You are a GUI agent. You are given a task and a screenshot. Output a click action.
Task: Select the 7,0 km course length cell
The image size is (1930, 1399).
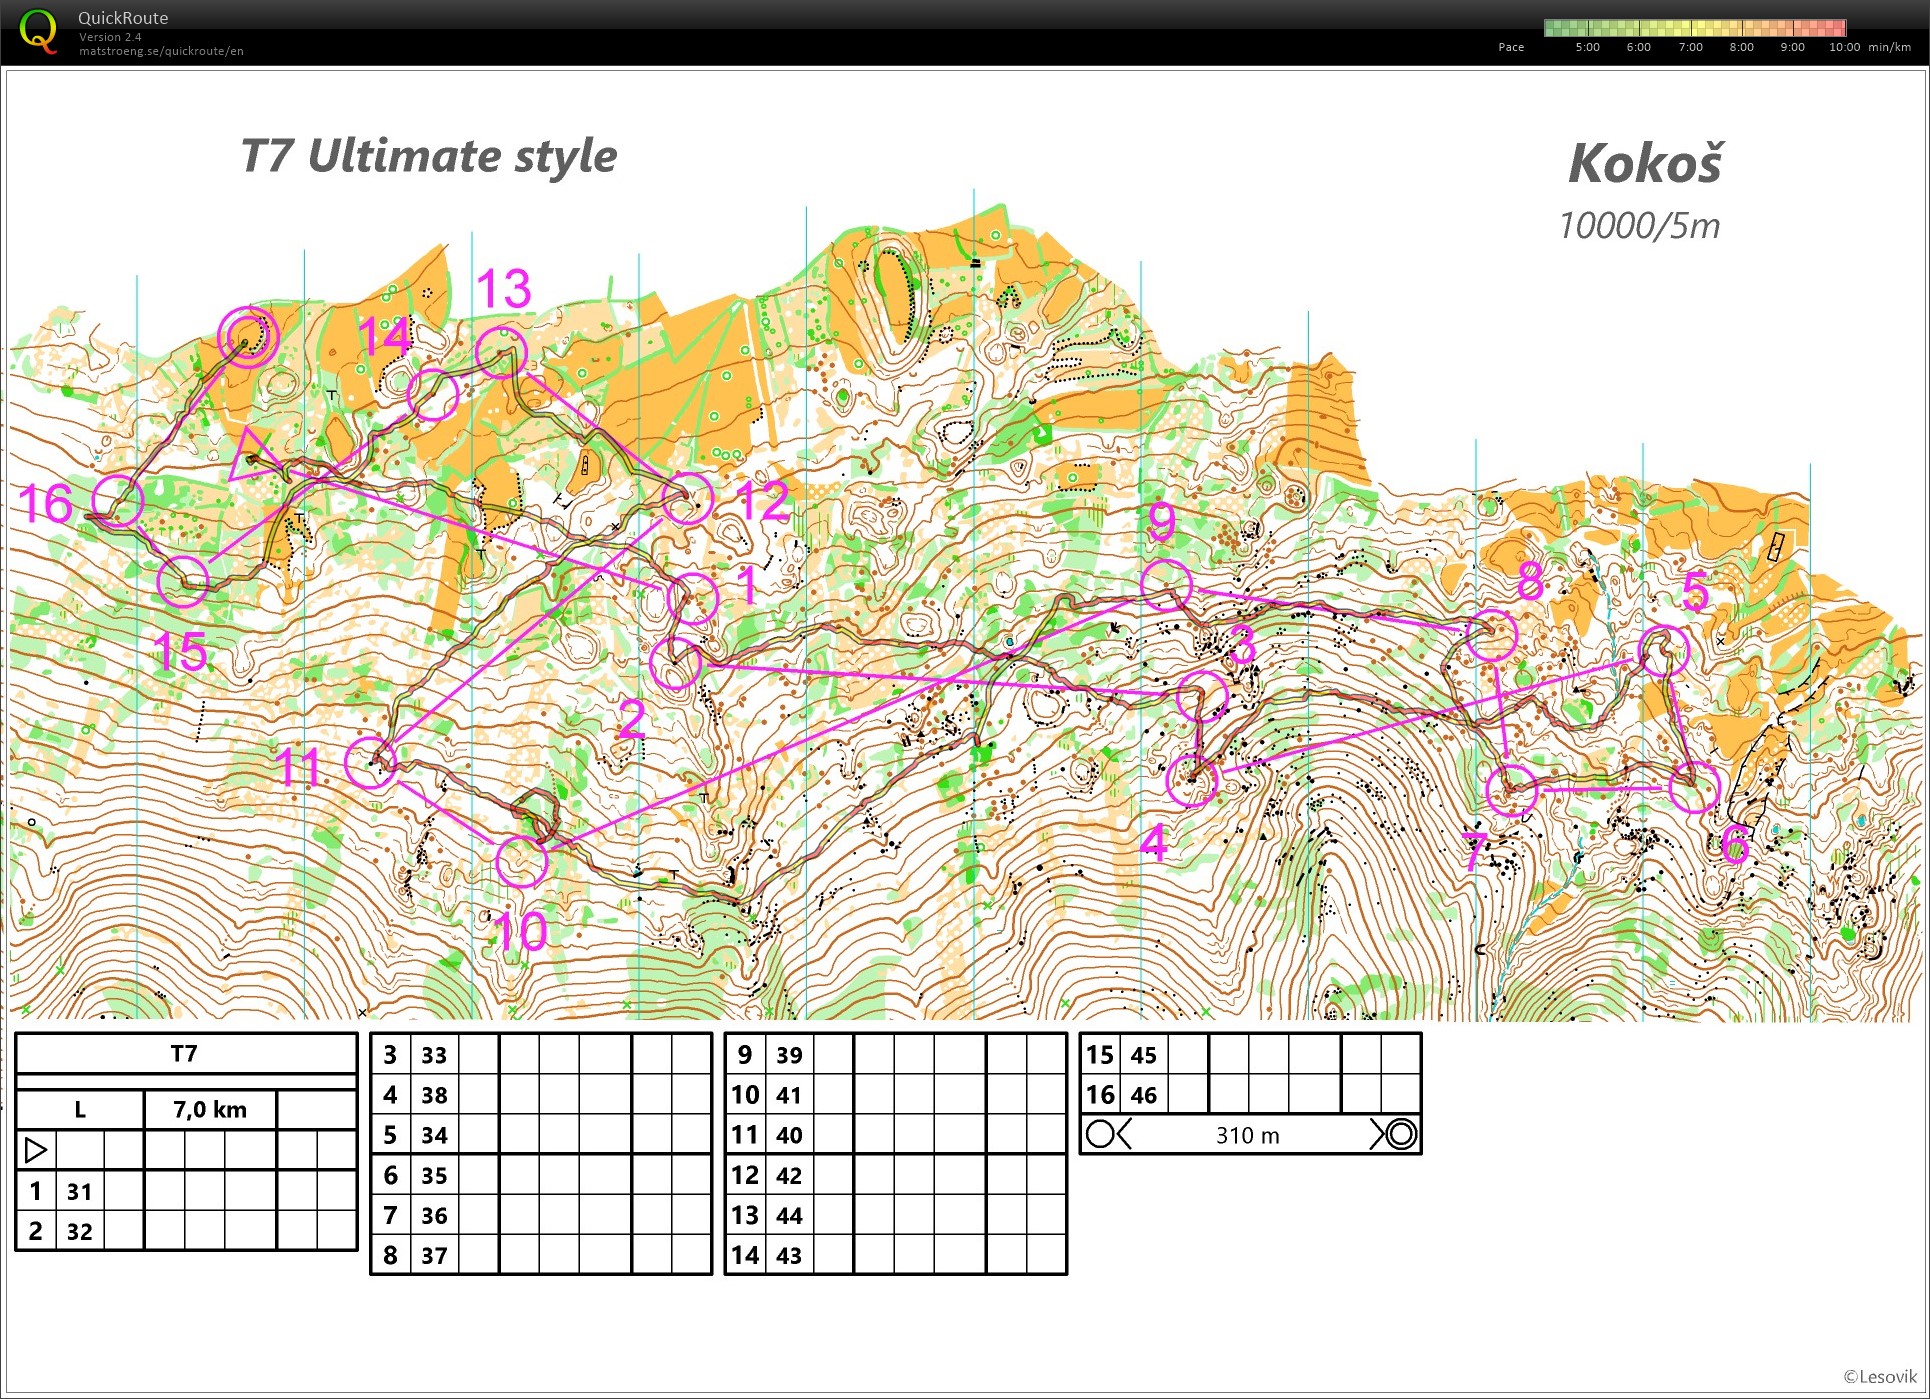pyautogui.click(x=209, y=1109)
